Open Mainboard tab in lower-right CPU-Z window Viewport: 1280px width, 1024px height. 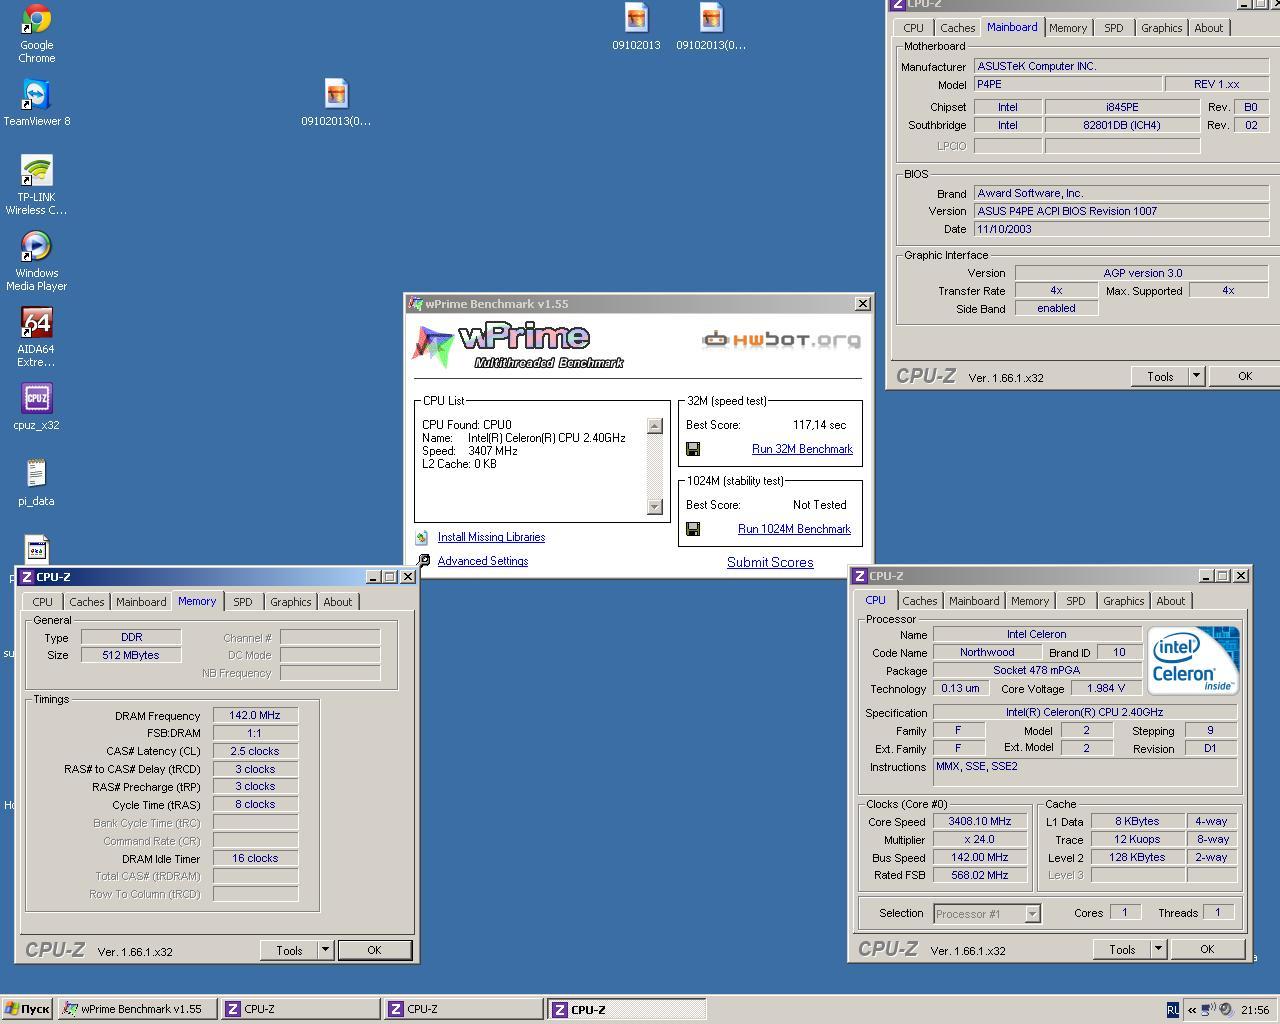coord(974,601)
